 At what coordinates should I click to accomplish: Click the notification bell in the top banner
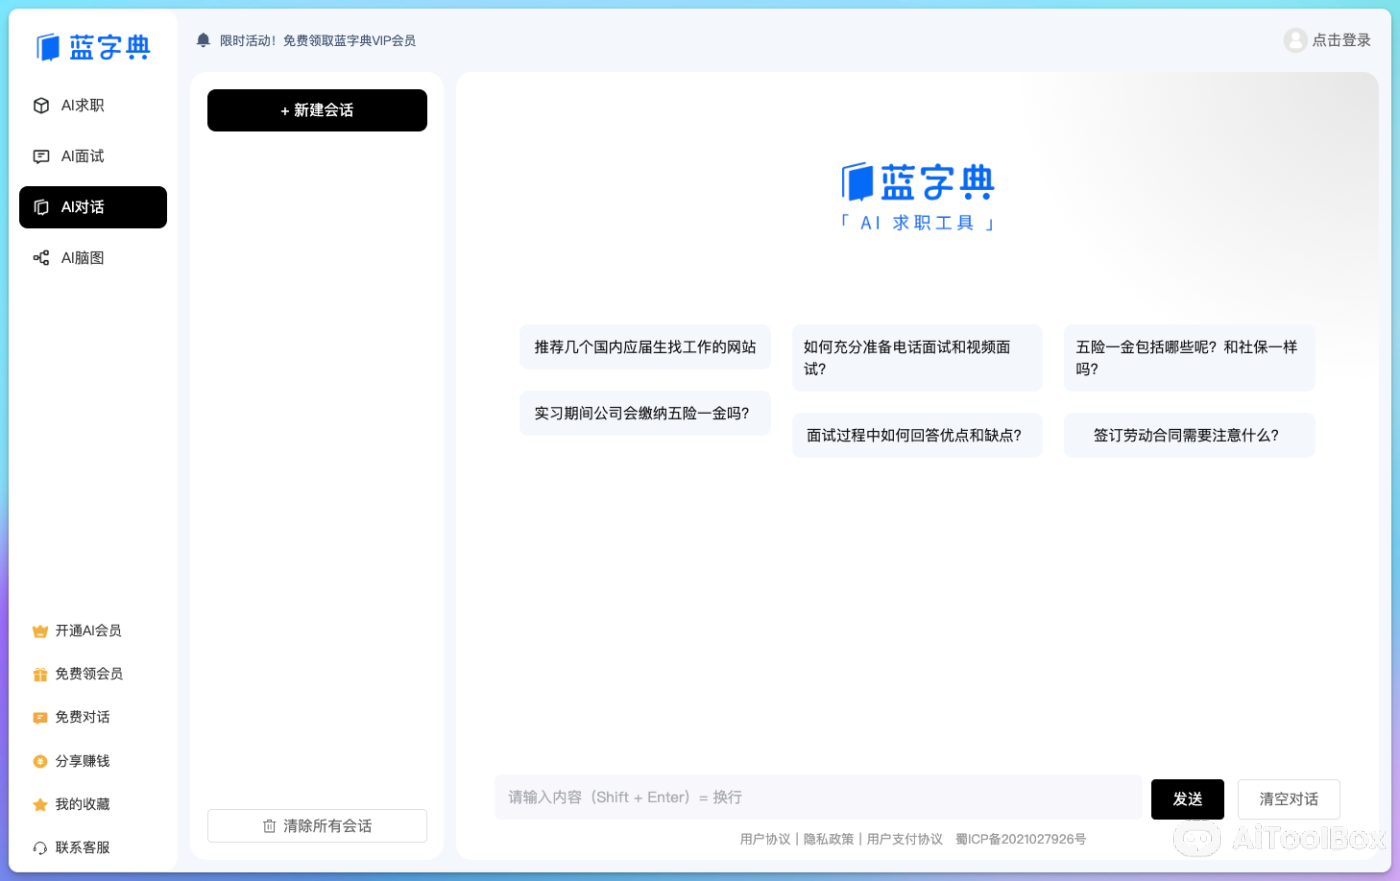pyautogui.click(x=202, y=40)
